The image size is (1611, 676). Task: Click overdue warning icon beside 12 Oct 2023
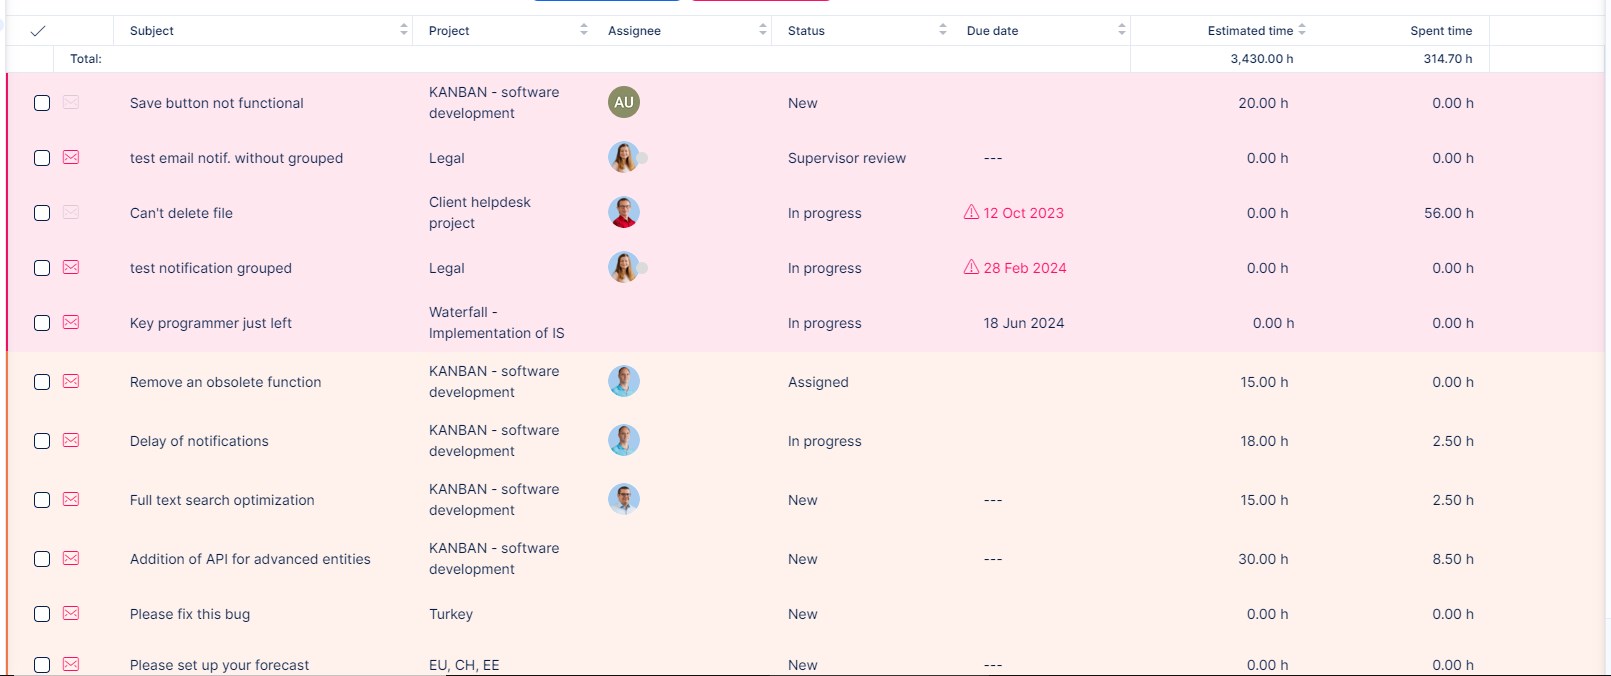(x=971, y=212)
